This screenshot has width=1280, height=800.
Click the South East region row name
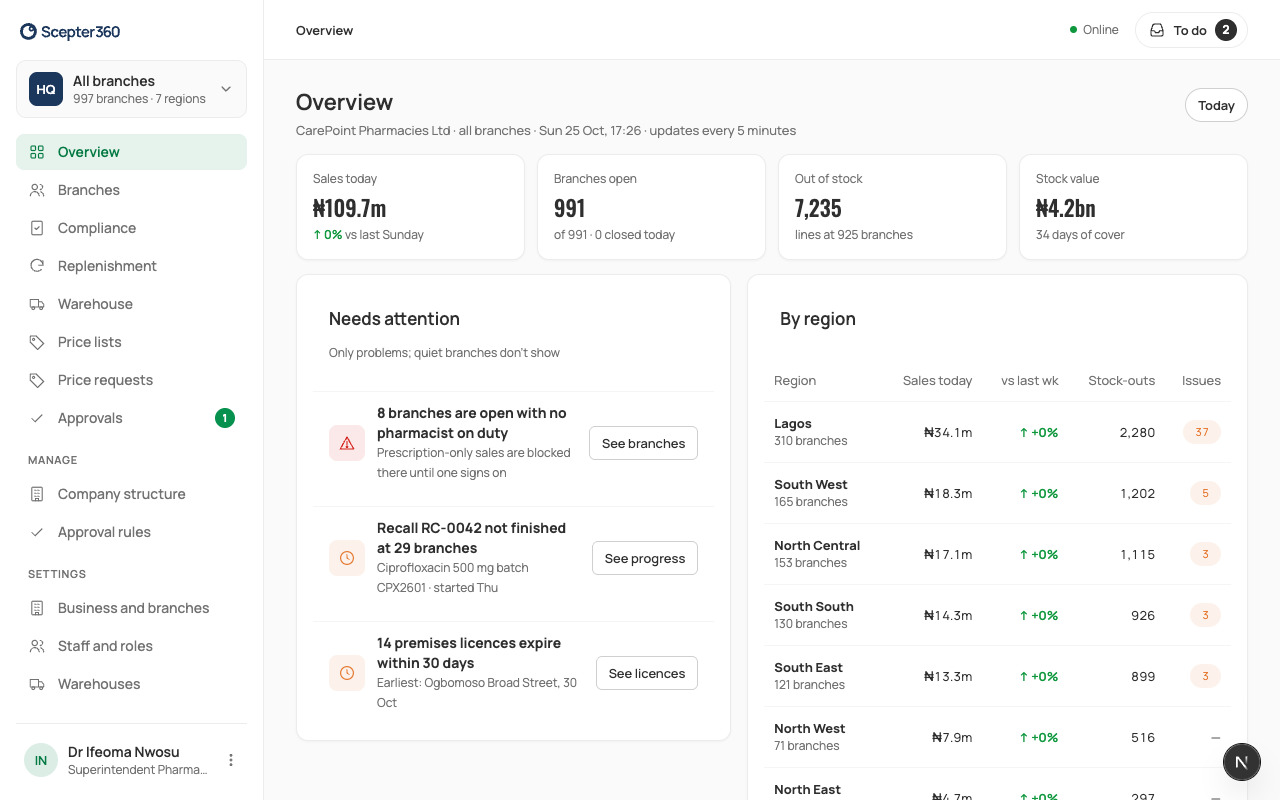(x=808, y=667)
